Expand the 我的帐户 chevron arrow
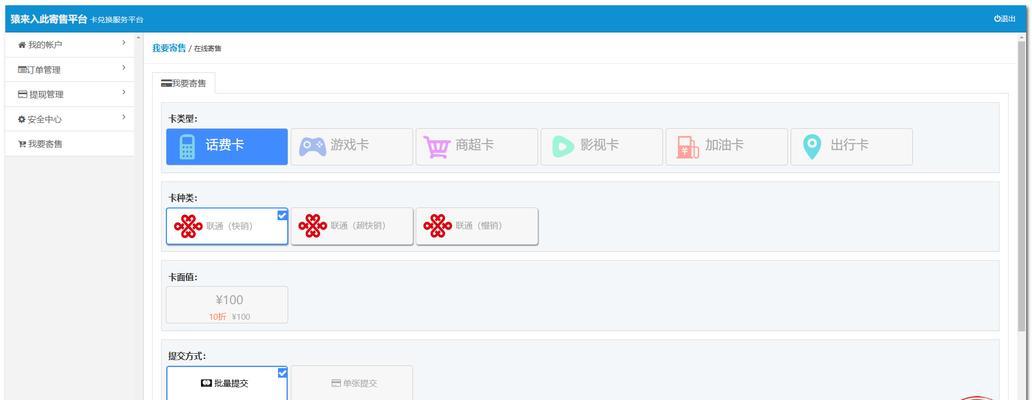Screen dimensions: 1032x400 (124, 43)
